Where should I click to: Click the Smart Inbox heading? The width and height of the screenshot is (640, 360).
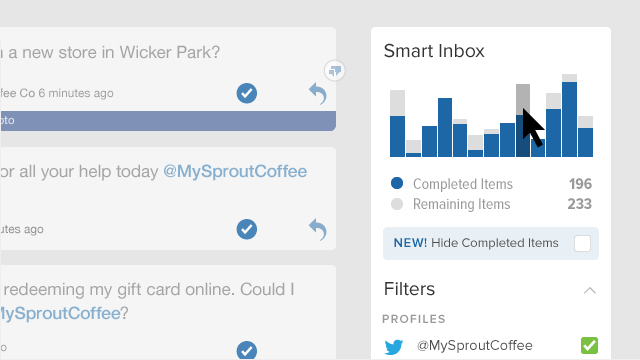click(x=434, y=51)
